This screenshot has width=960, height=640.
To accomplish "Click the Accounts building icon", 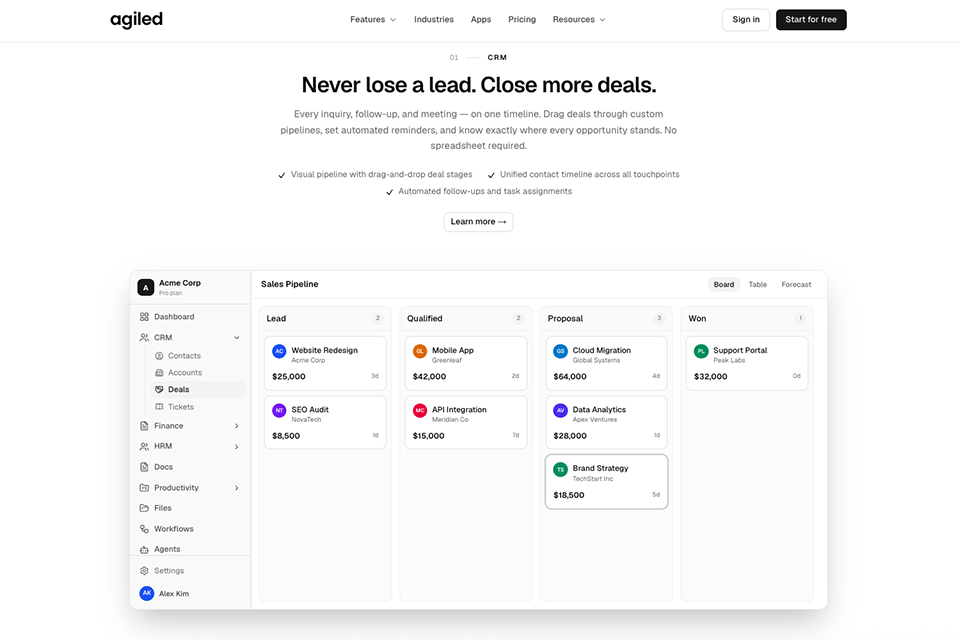I will tap(159, 372).
